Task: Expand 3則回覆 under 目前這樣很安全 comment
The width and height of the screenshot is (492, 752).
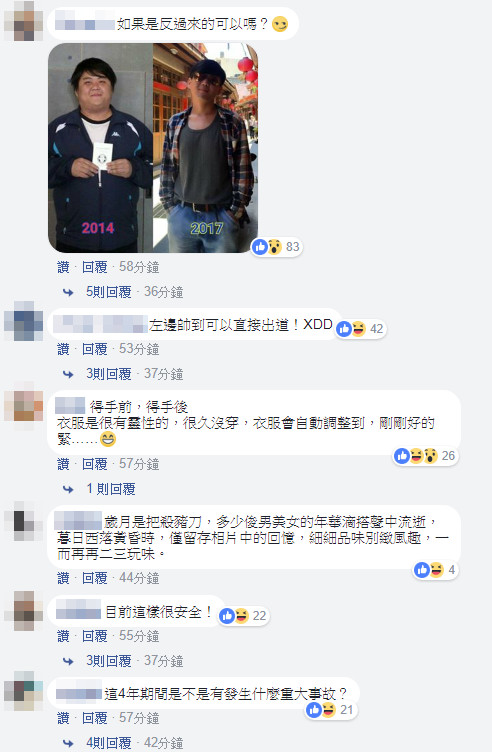Action: [108, 661]
